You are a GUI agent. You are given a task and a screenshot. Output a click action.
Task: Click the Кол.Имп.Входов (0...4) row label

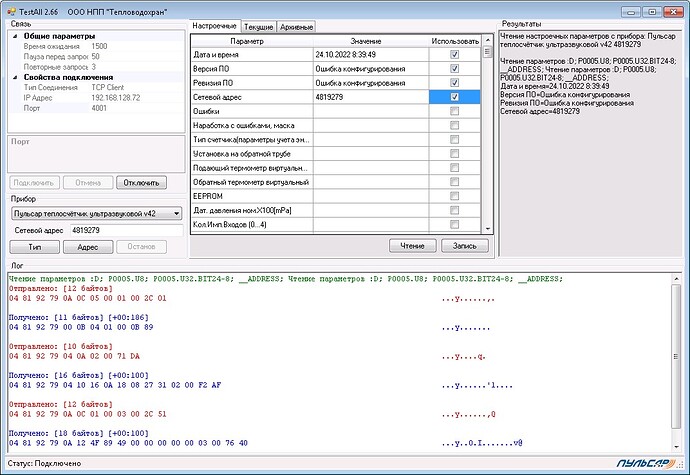pyautogui.click(x=229, y=225)
